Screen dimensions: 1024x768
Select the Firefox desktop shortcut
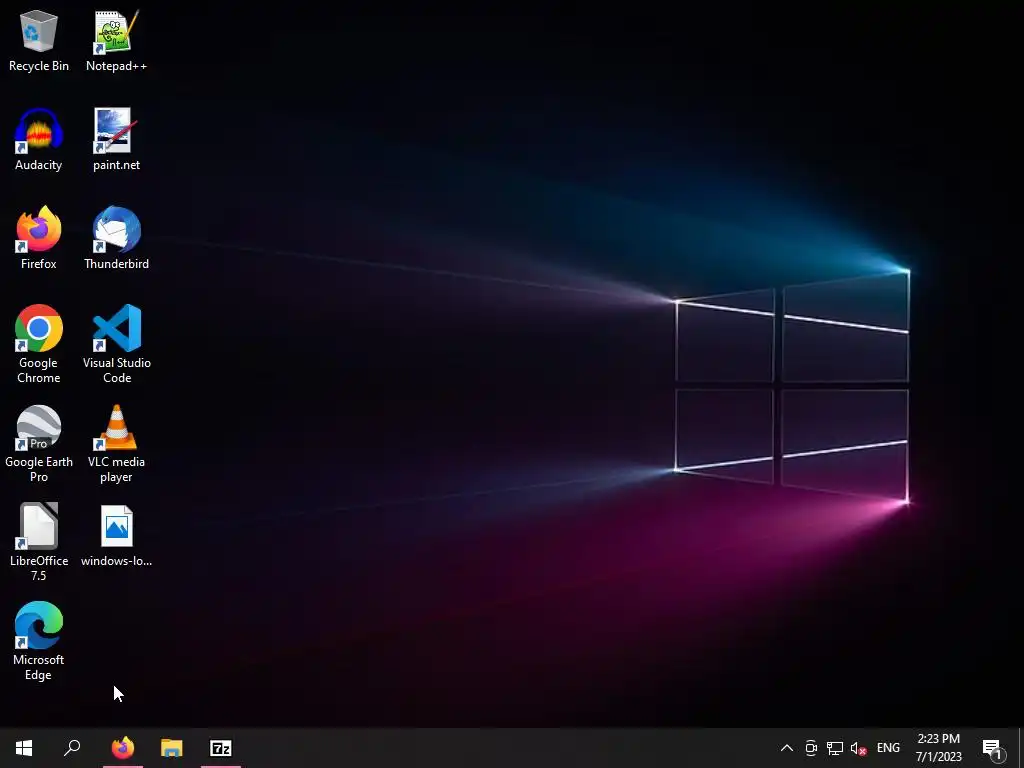[x=39, y=238]
